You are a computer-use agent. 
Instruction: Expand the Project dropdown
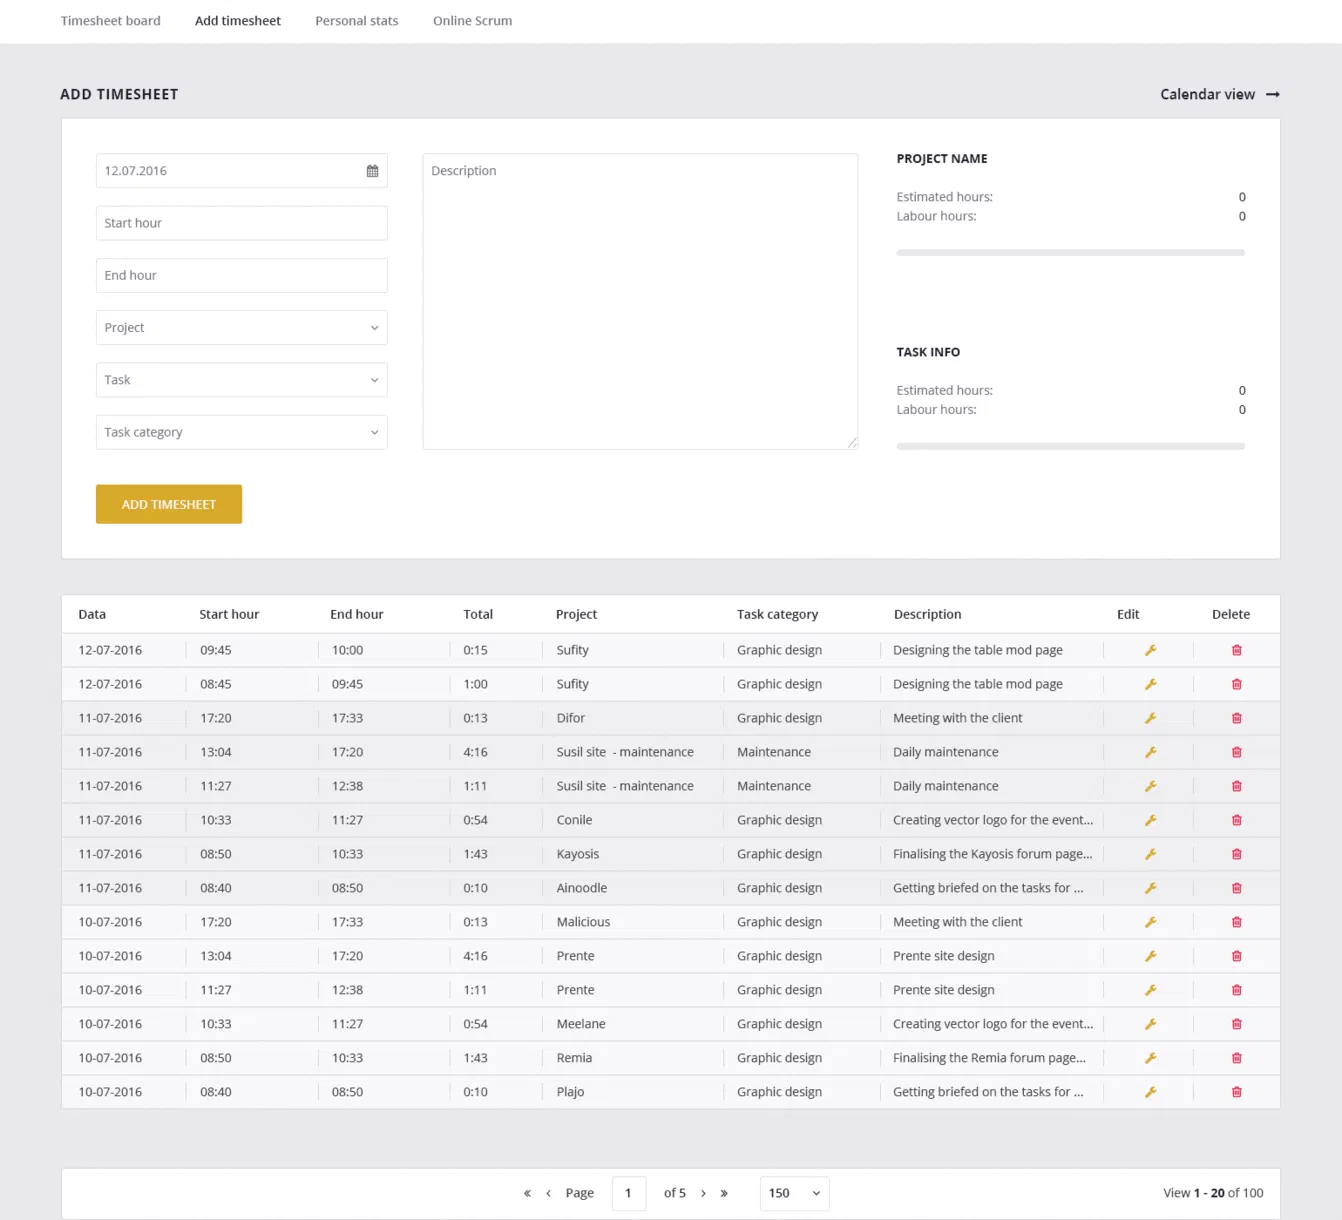coord(242,328)
